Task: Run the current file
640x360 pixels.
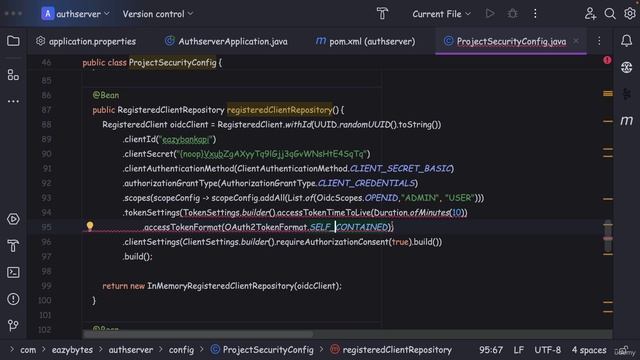Action: 490,14
